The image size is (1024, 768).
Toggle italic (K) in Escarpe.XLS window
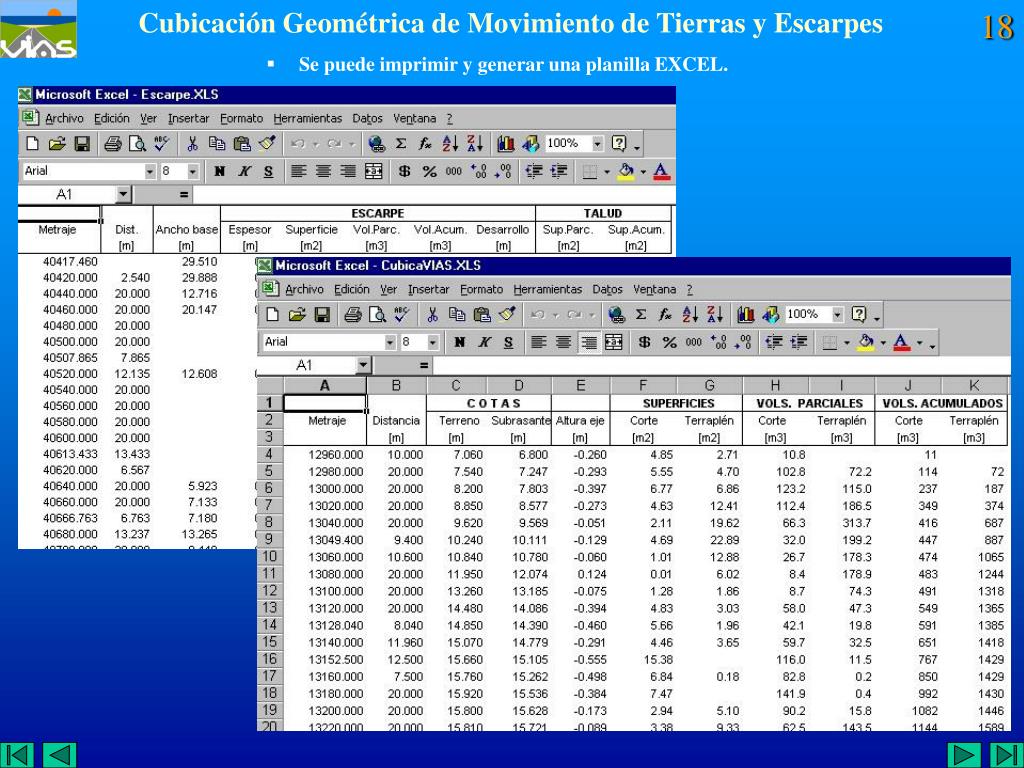coord(244,171)
